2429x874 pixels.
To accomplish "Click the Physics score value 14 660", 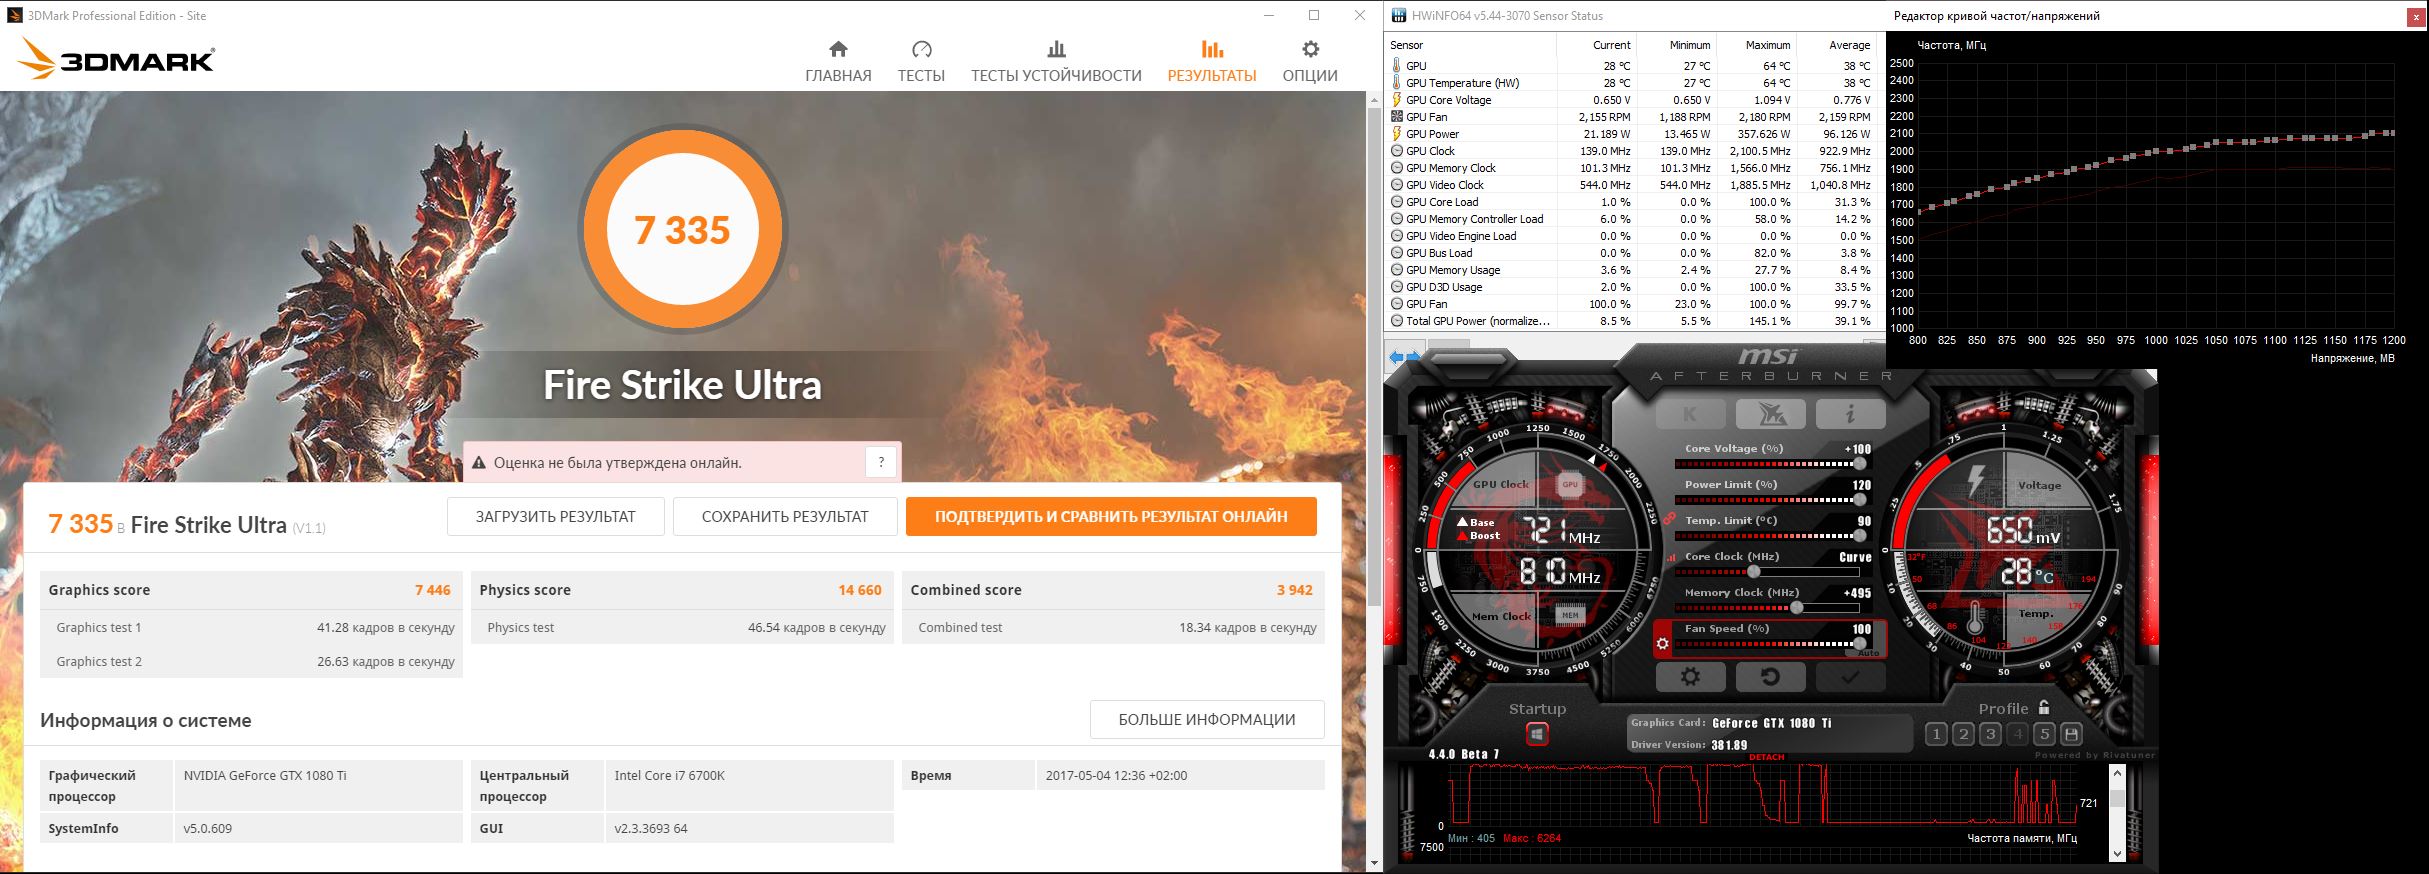I will point(860,590).
